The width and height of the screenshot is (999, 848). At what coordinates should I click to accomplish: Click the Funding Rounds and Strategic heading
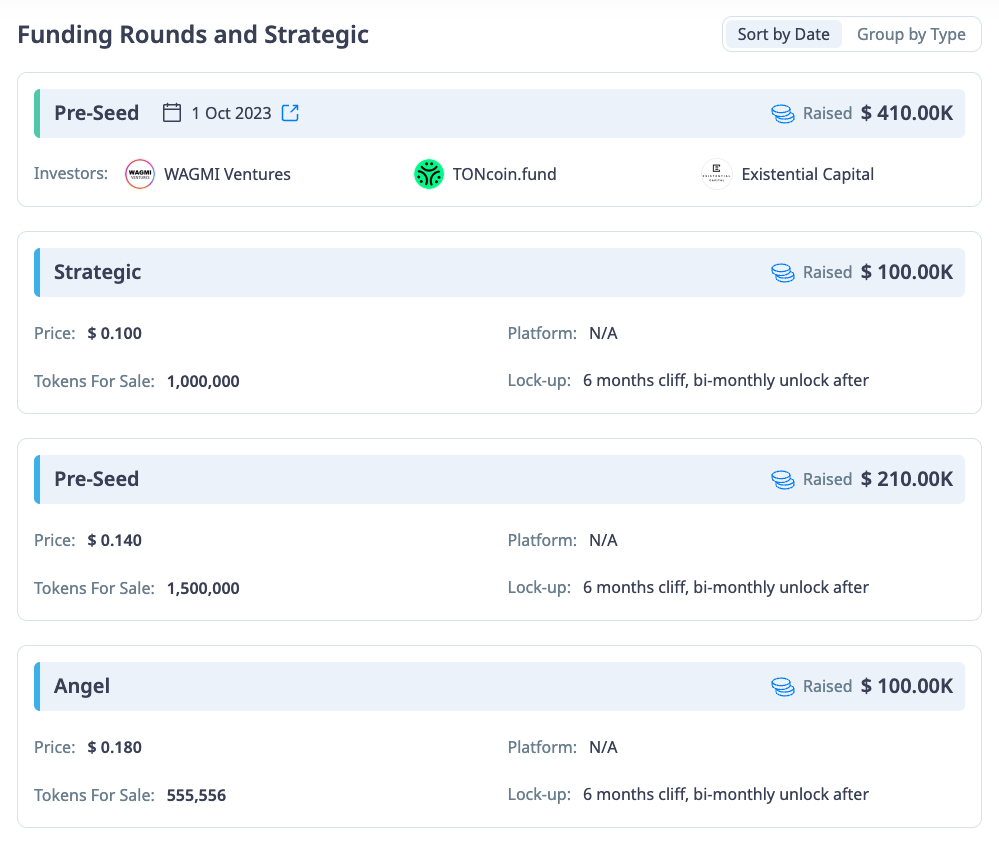(x=193, y=34)
